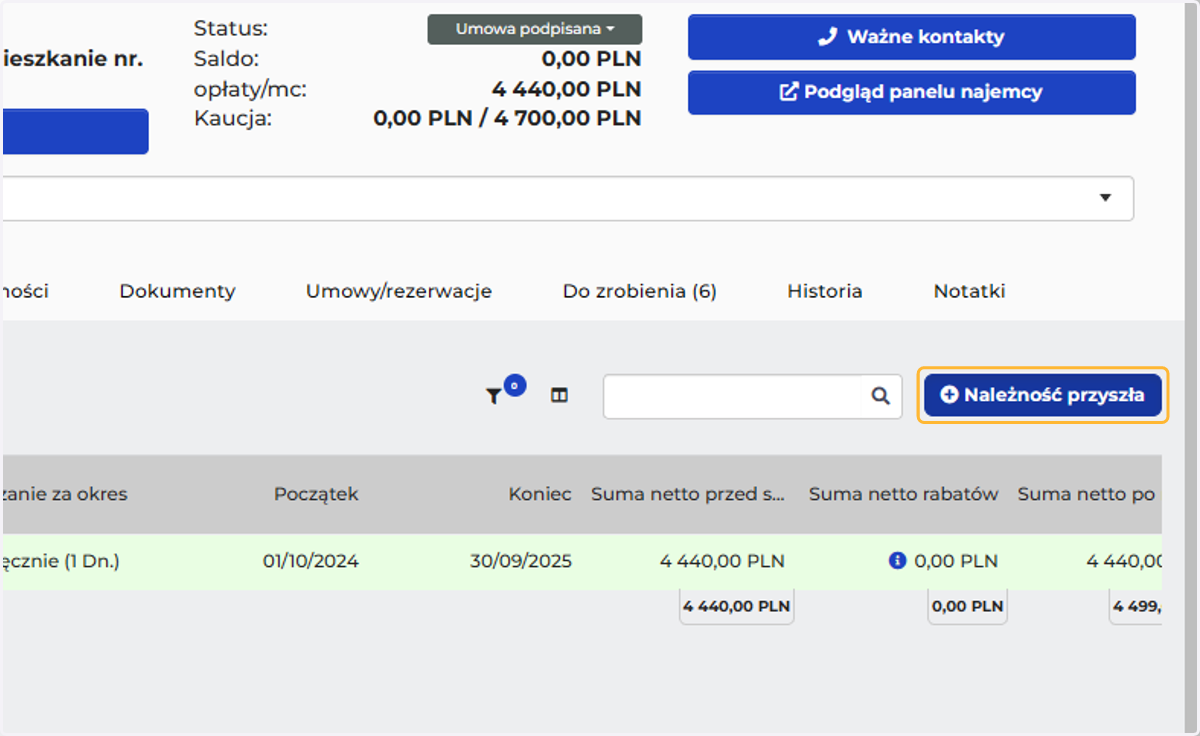Switch to the Historia tab
This screenshot has height=736, width=1200.
coord(825,291)
